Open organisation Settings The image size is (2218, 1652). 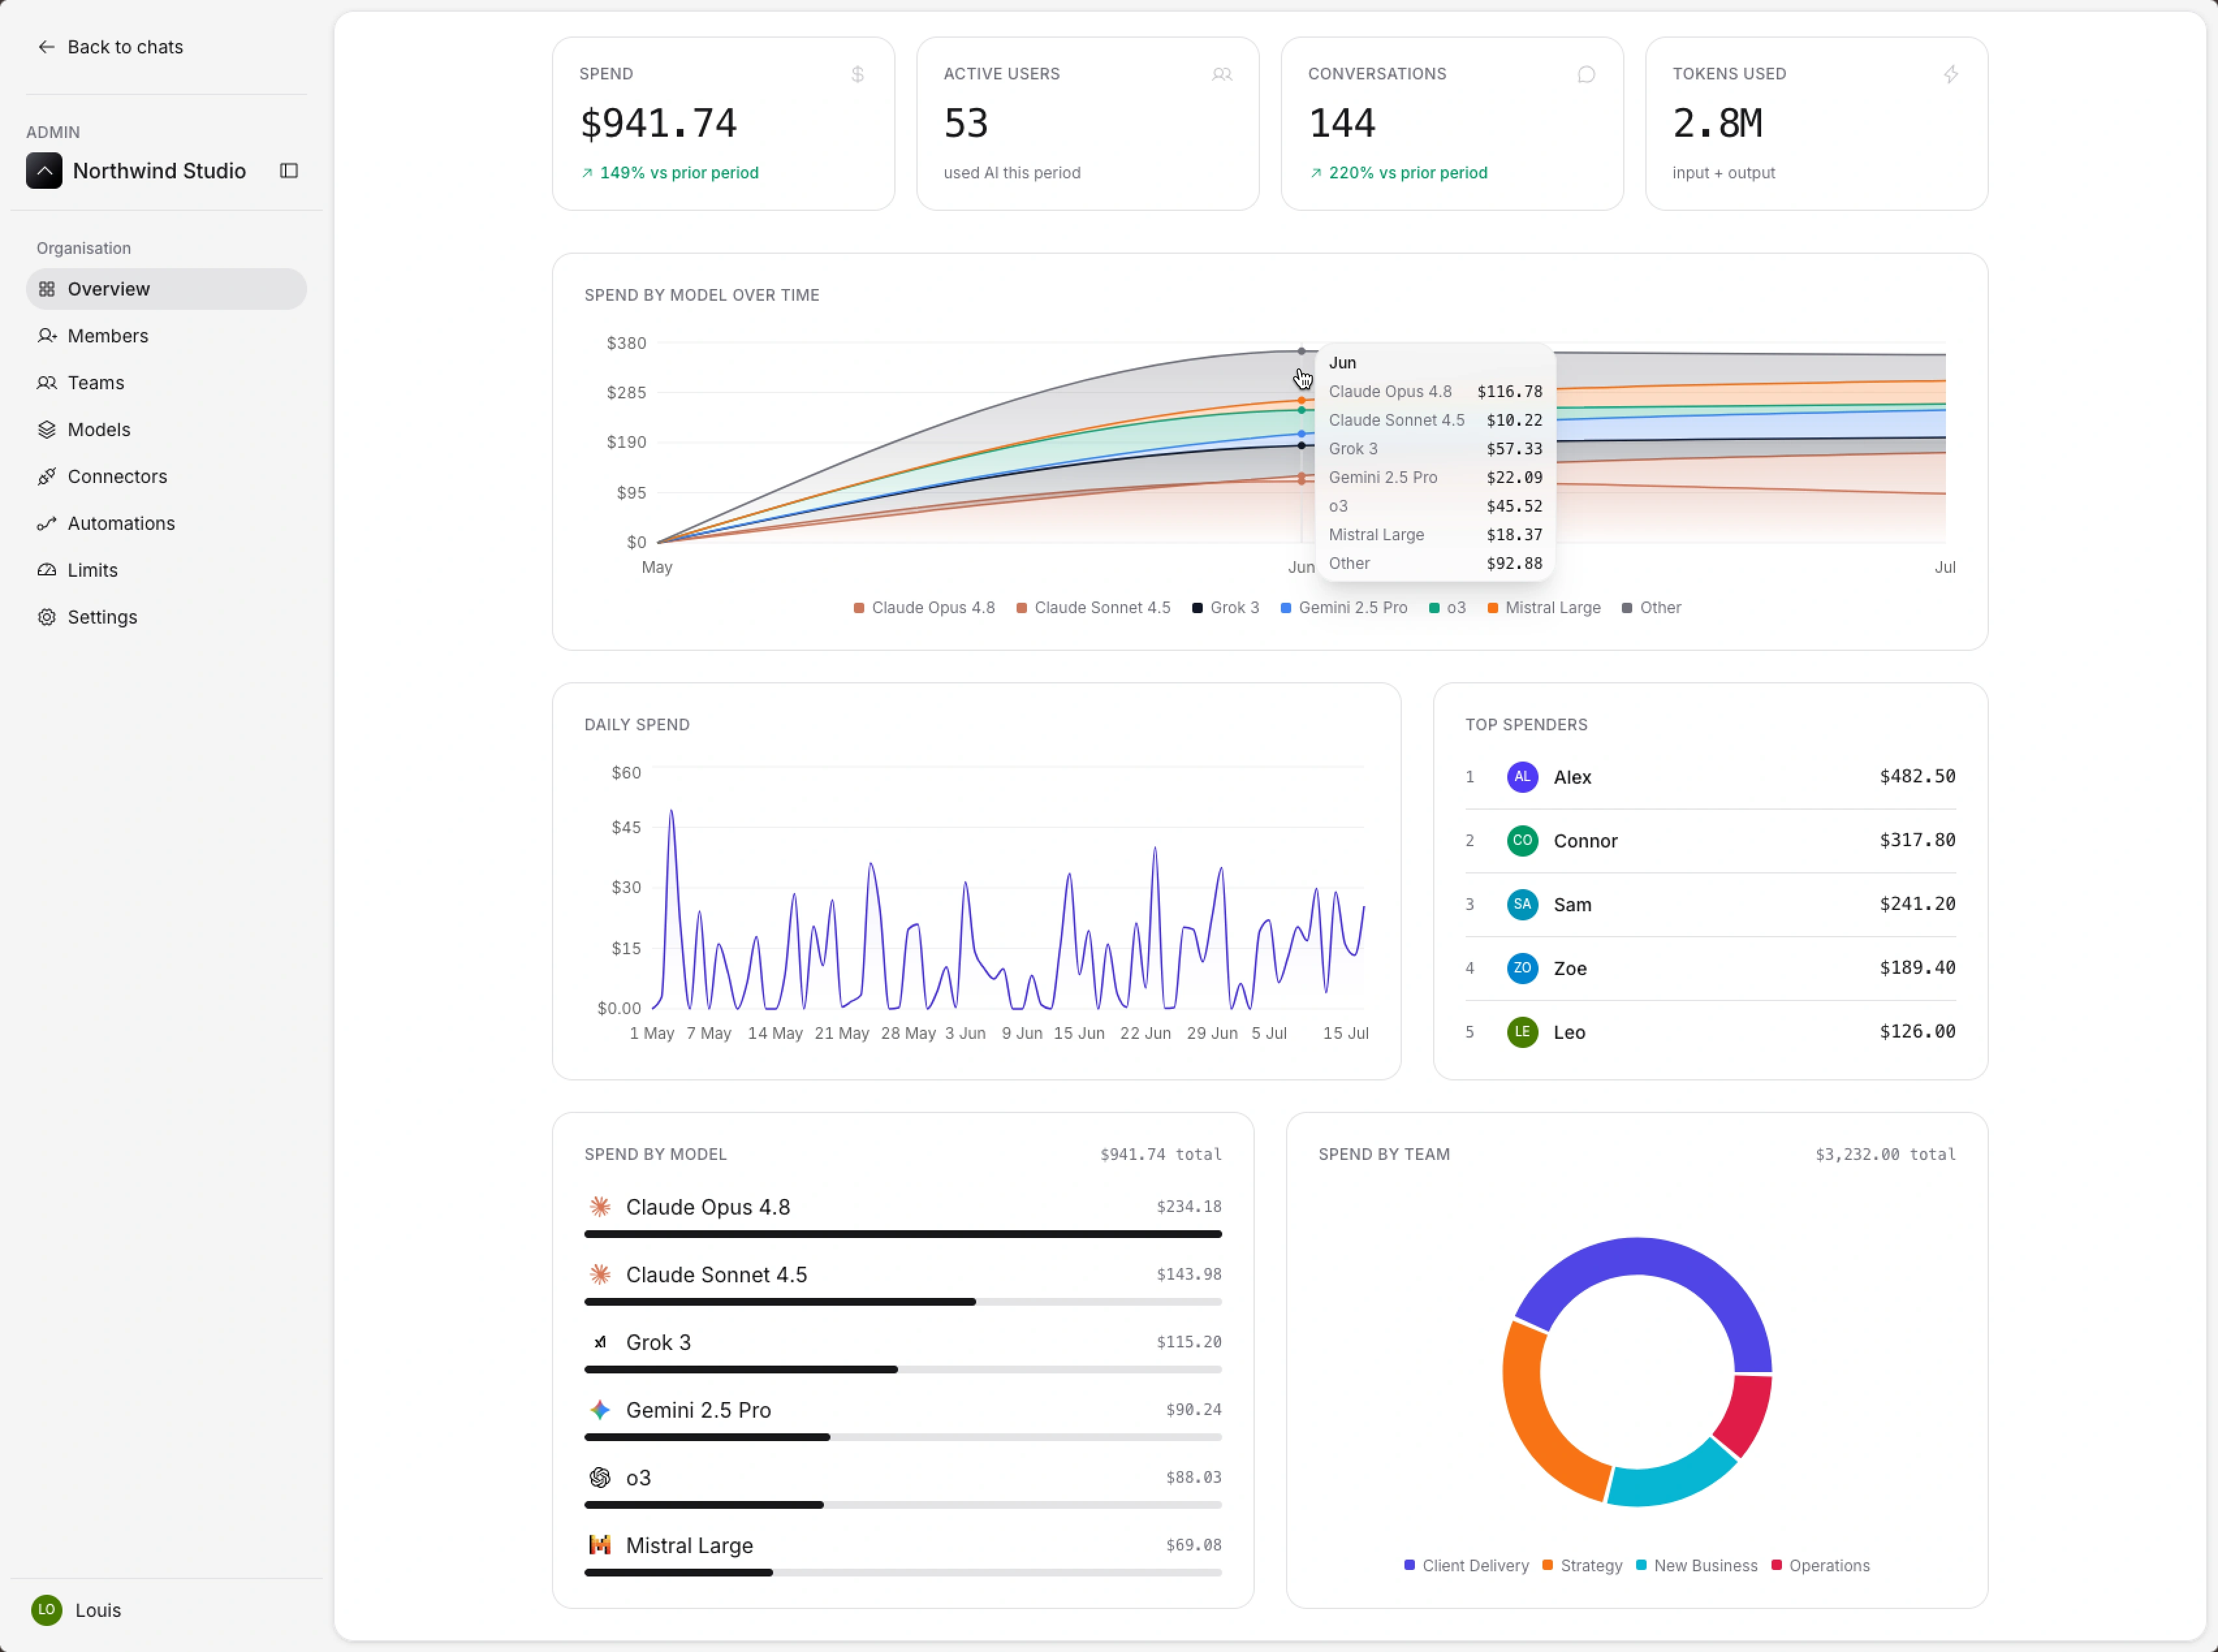coord(166,617)
